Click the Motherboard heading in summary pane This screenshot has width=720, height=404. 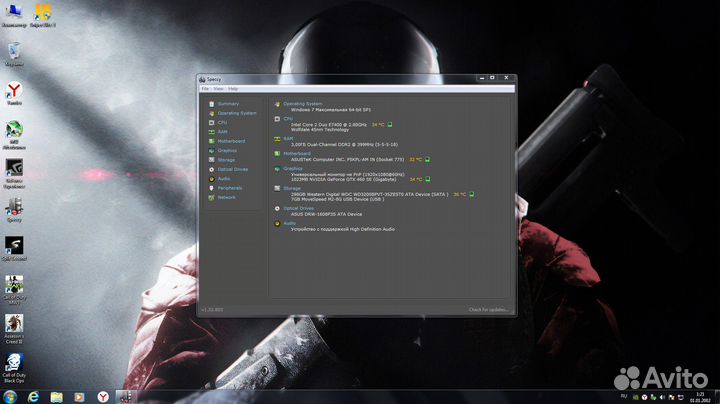(297, 154)
